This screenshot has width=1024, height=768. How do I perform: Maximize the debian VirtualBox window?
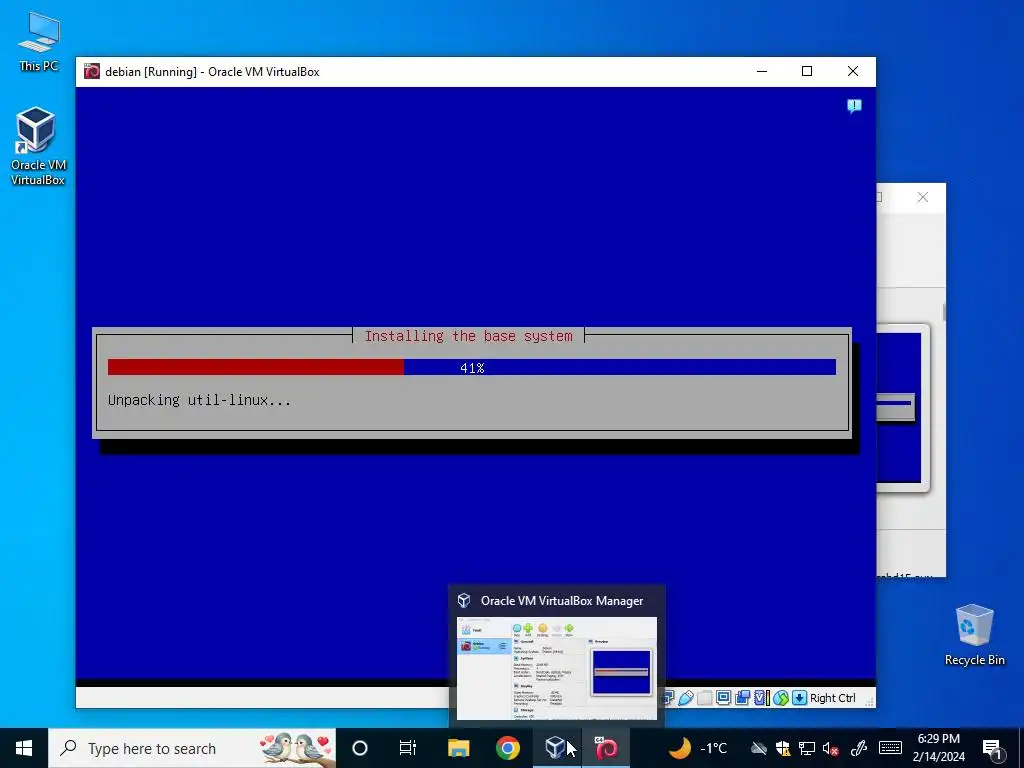(807, 71)
